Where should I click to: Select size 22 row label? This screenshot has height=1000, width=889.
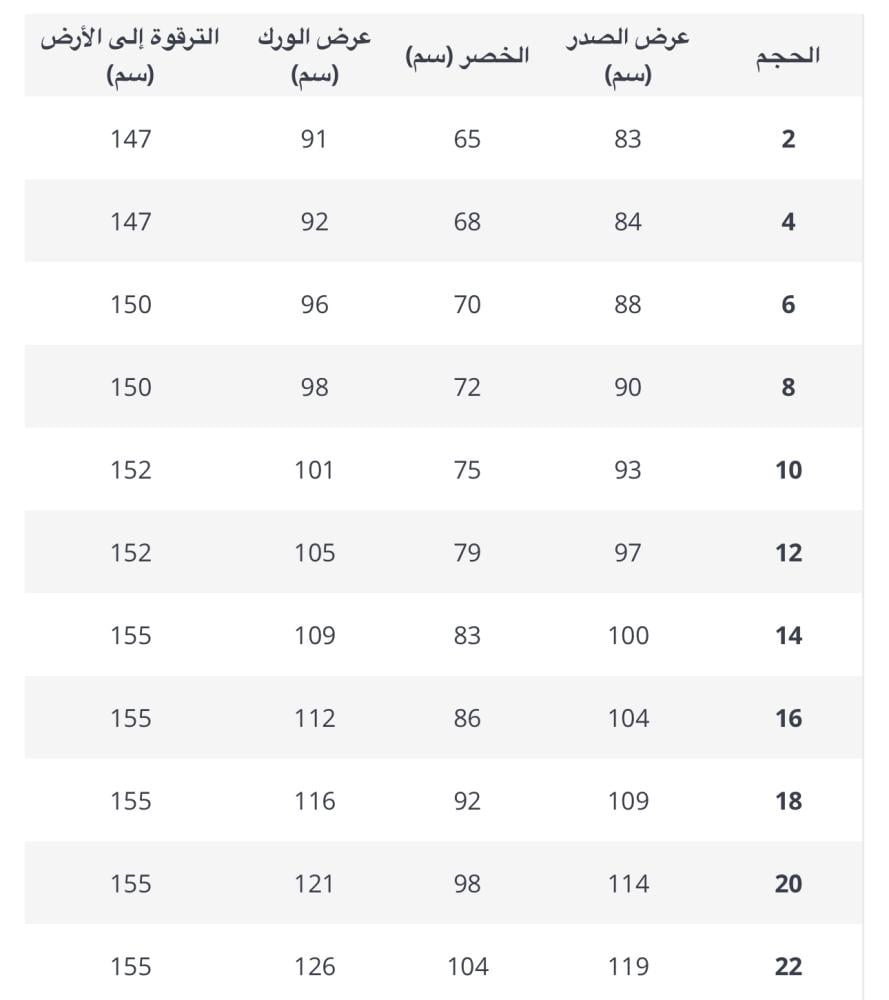[x=788, y=967]
